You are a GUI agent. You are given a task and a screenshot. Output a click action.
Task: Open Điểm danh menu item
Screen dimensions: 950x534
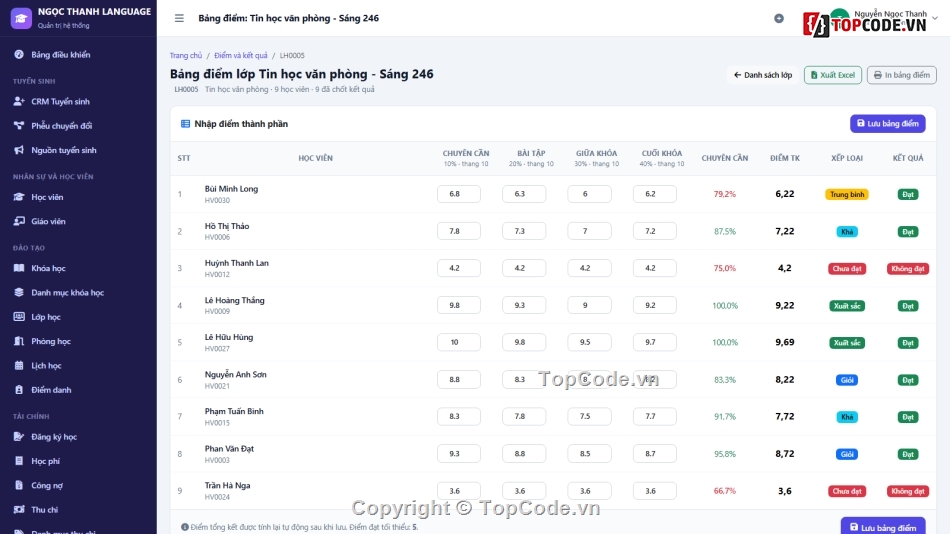coord(78,390)
